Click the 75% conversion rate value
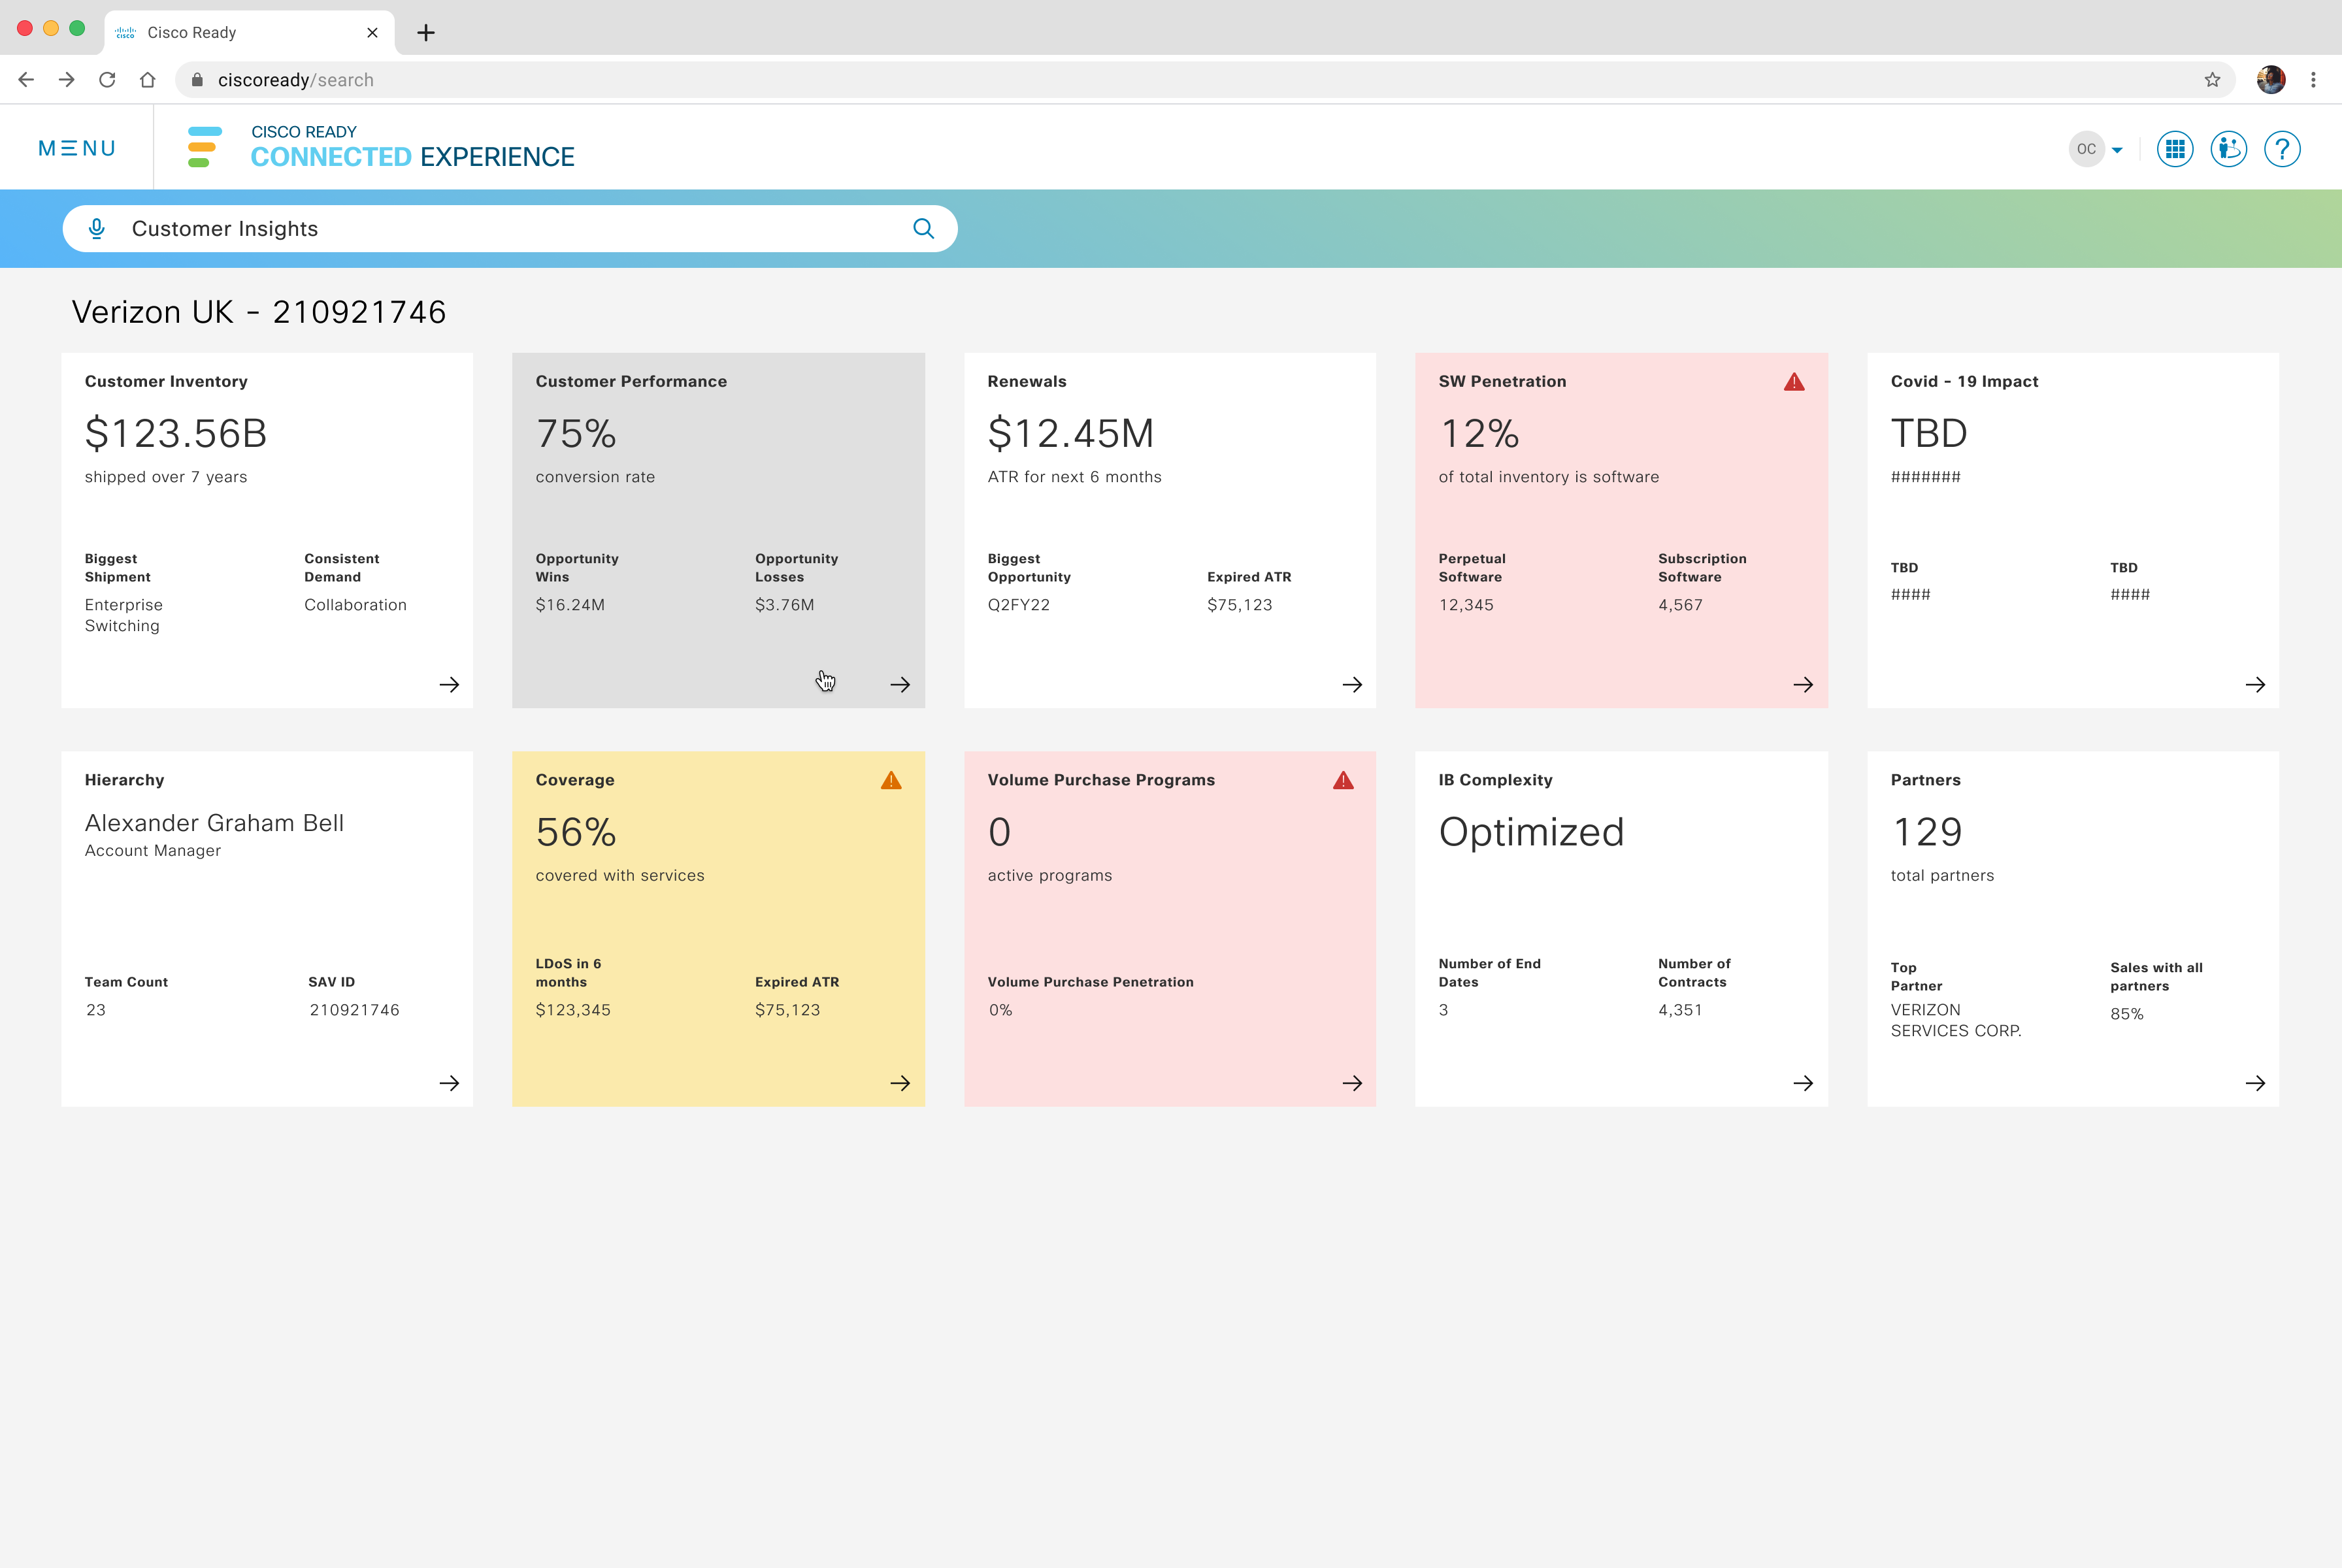 pos(576,434)
